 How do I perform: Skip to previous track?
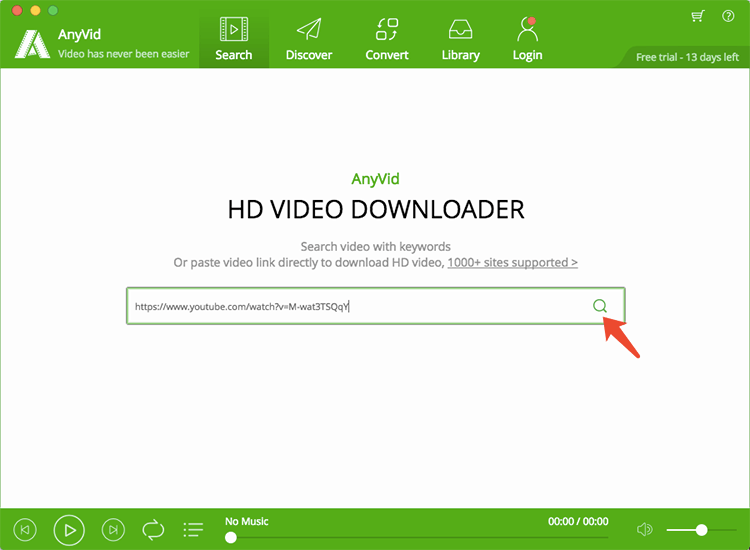click(x=25, y=530)
